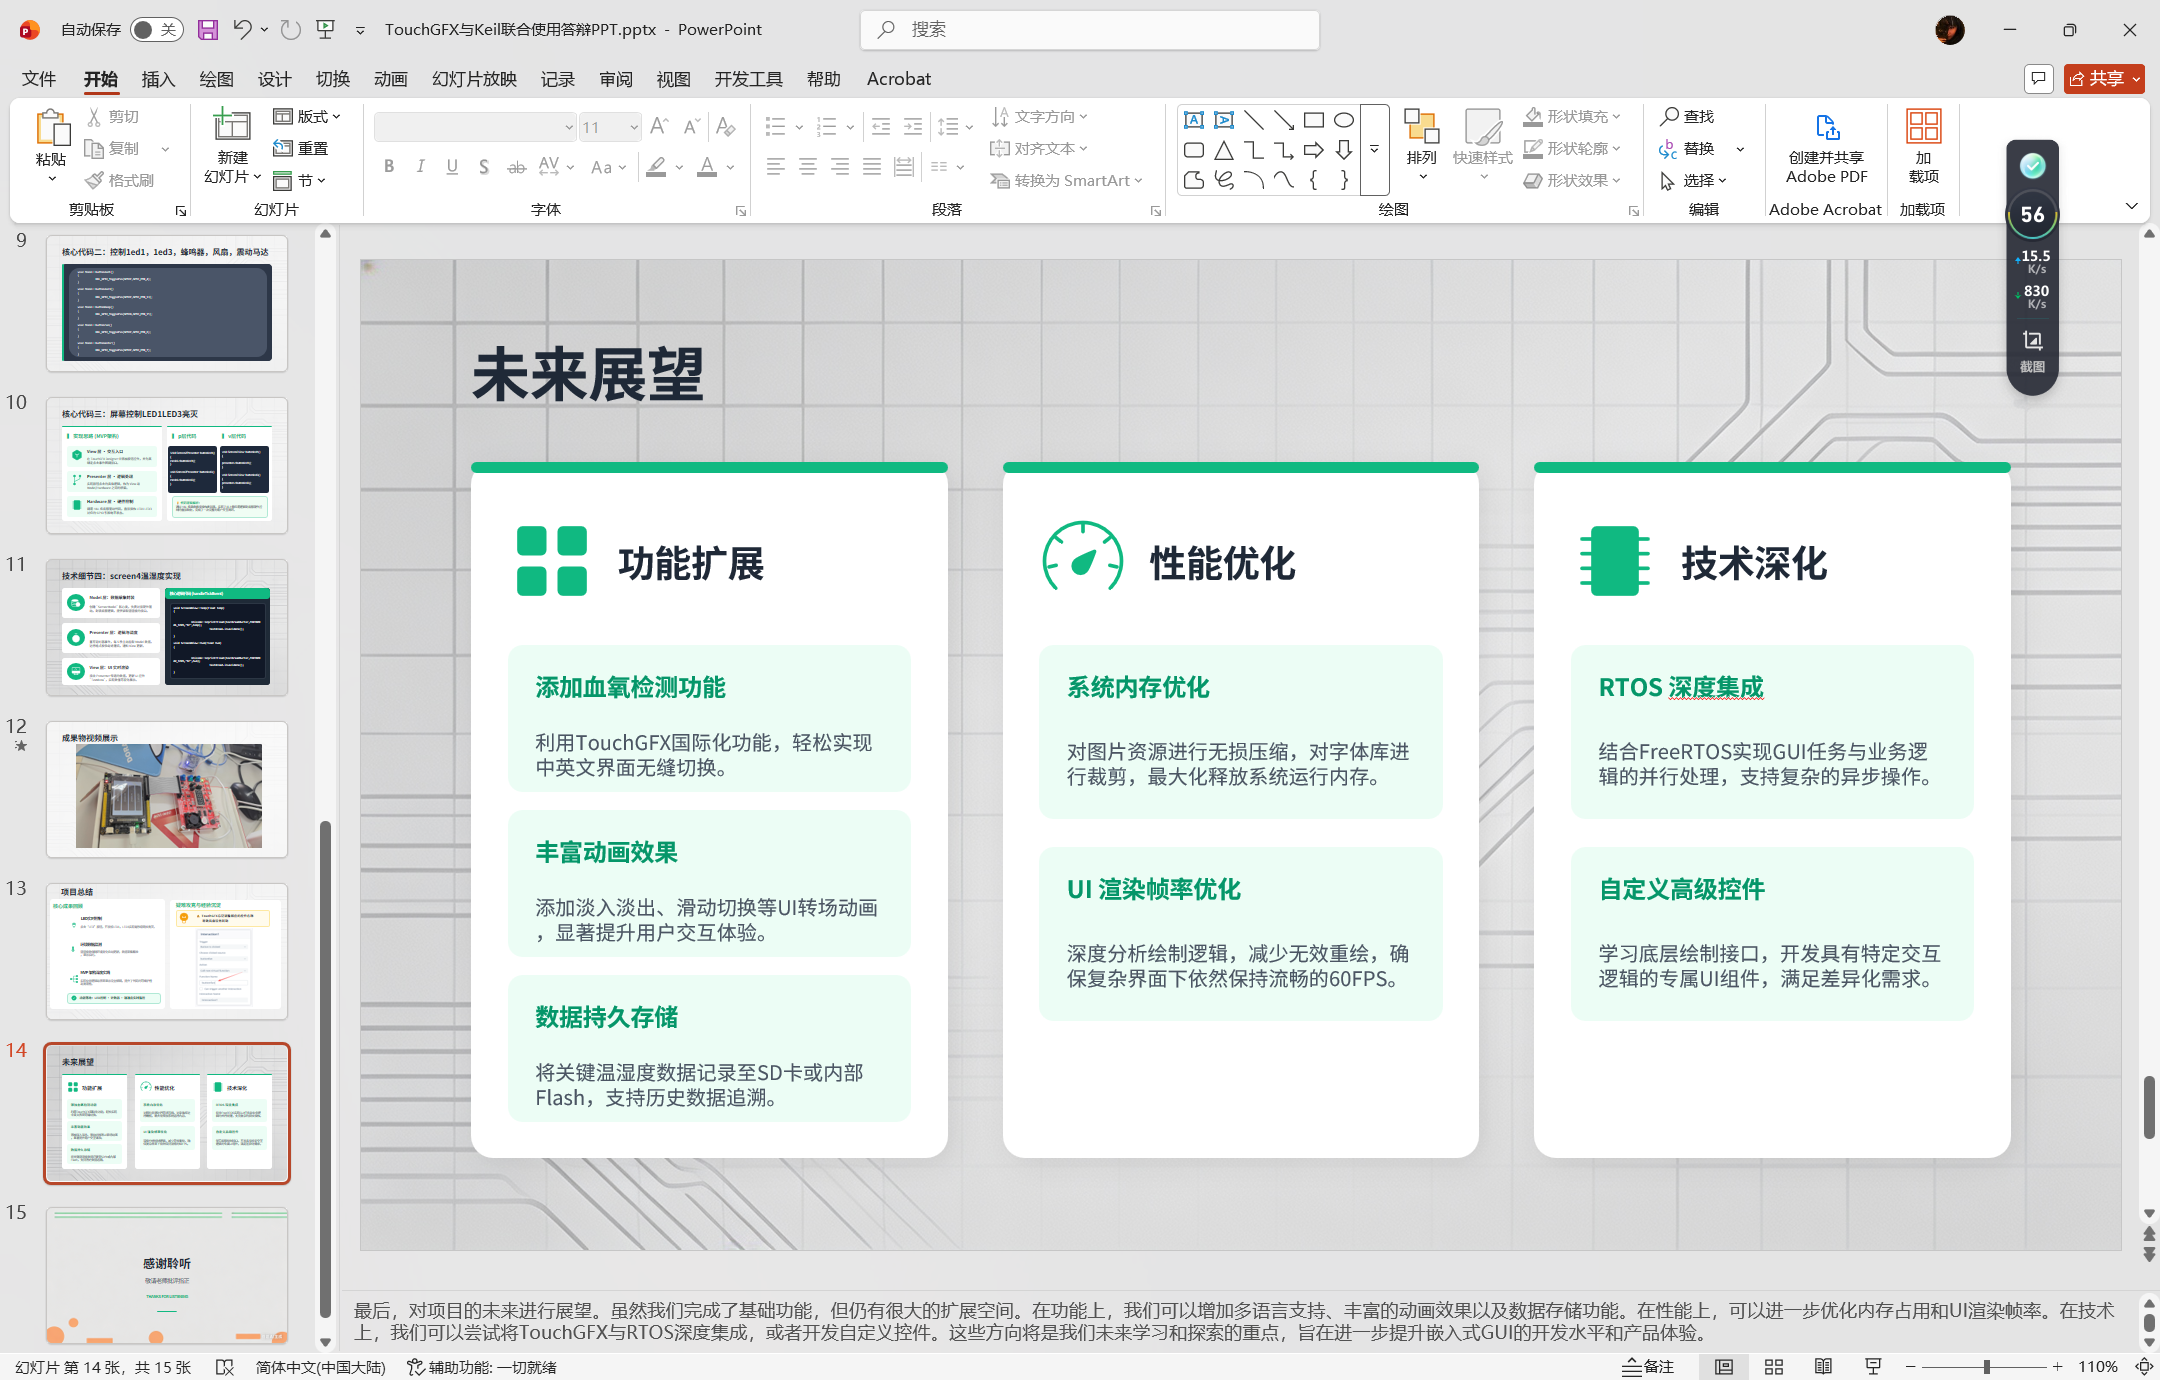Click the Find magnifier icon
2160x1380 pixels.
point(1669,117)
